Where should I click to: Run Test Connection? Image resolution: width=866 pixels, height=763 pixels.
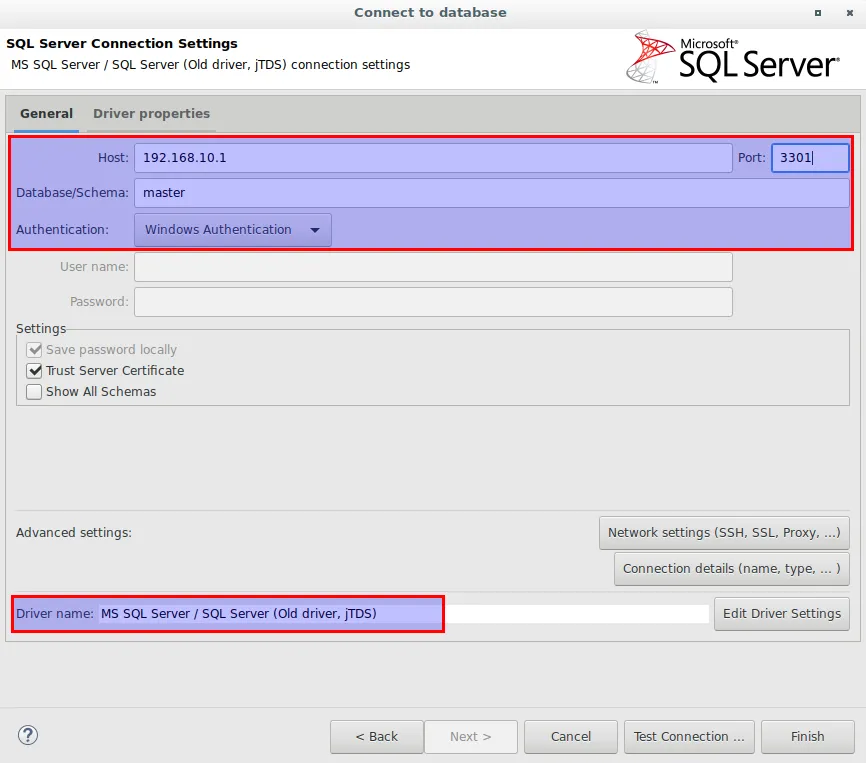click(689, 737)
